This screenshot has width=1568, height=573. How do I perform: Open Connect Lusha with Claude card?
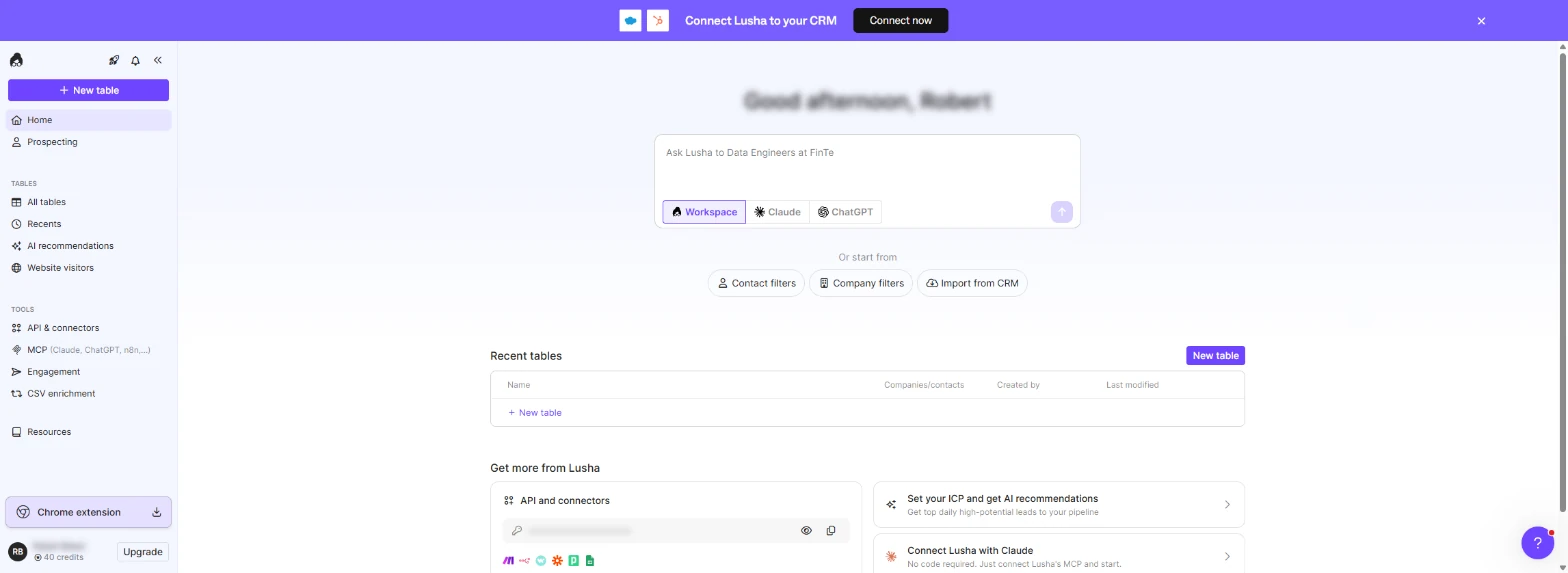[x=1059, y=555]
